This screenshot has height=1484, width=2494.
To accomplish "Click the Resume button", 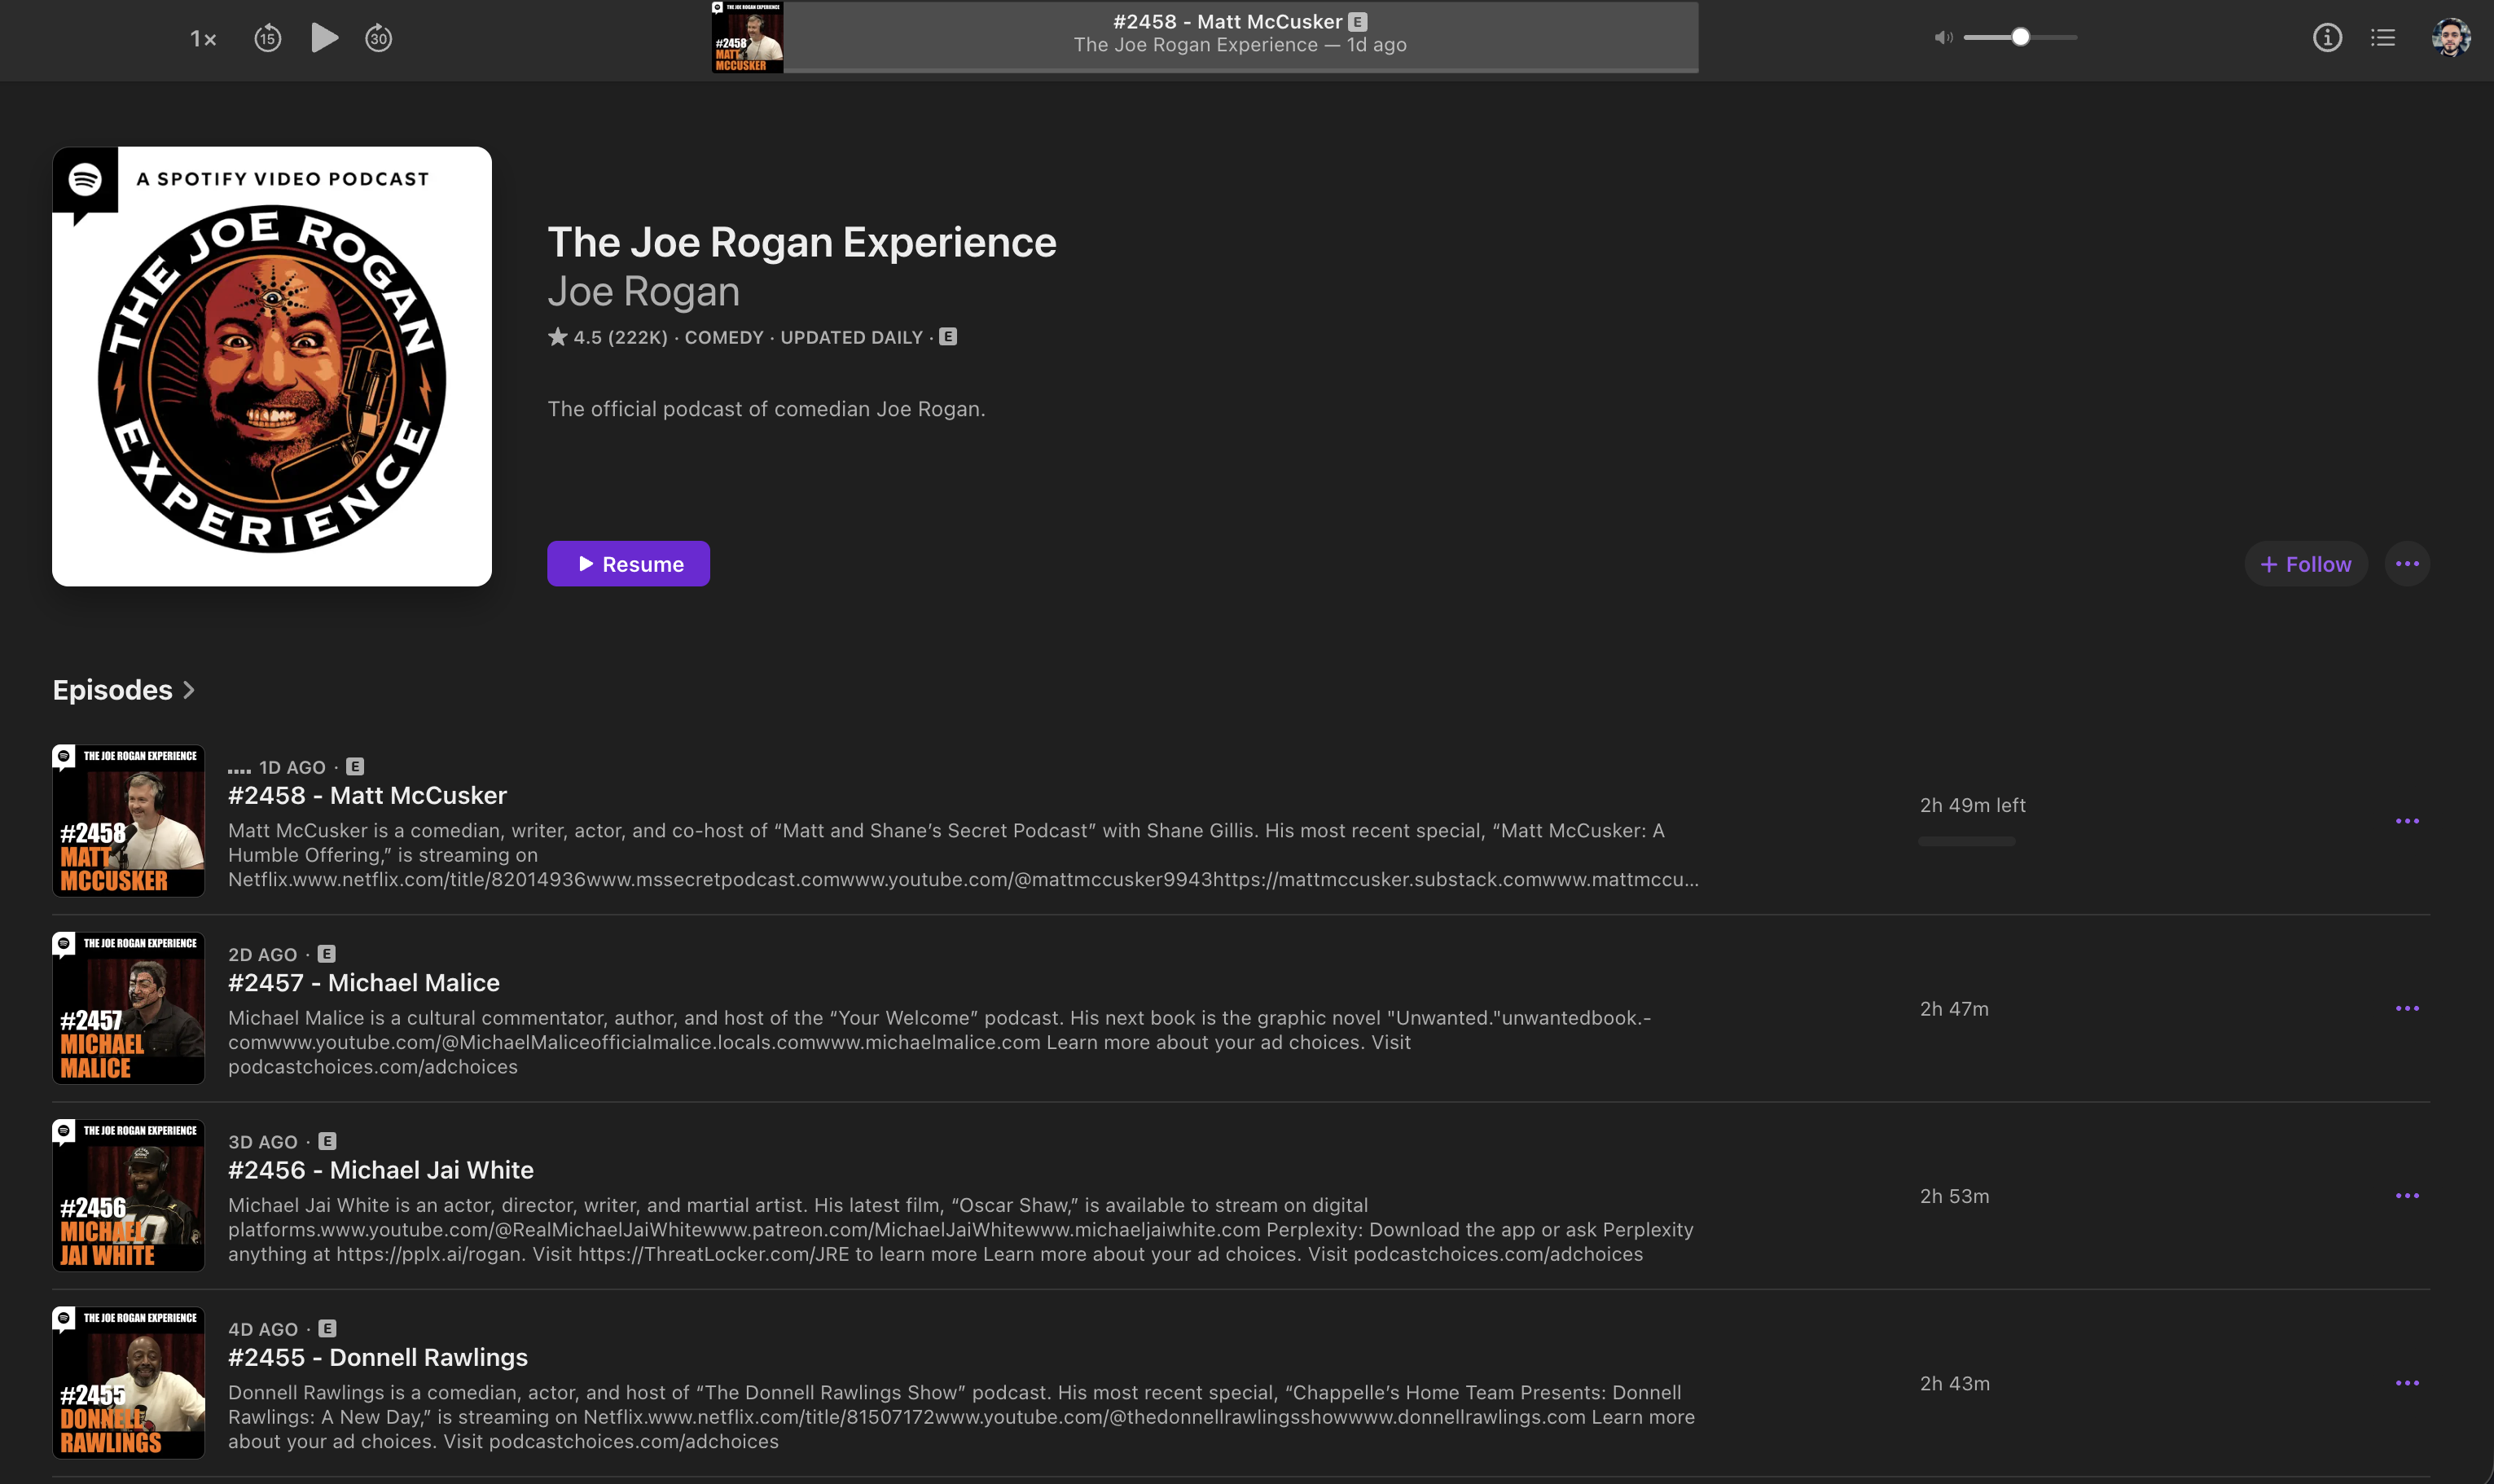I will pos(628,564).
